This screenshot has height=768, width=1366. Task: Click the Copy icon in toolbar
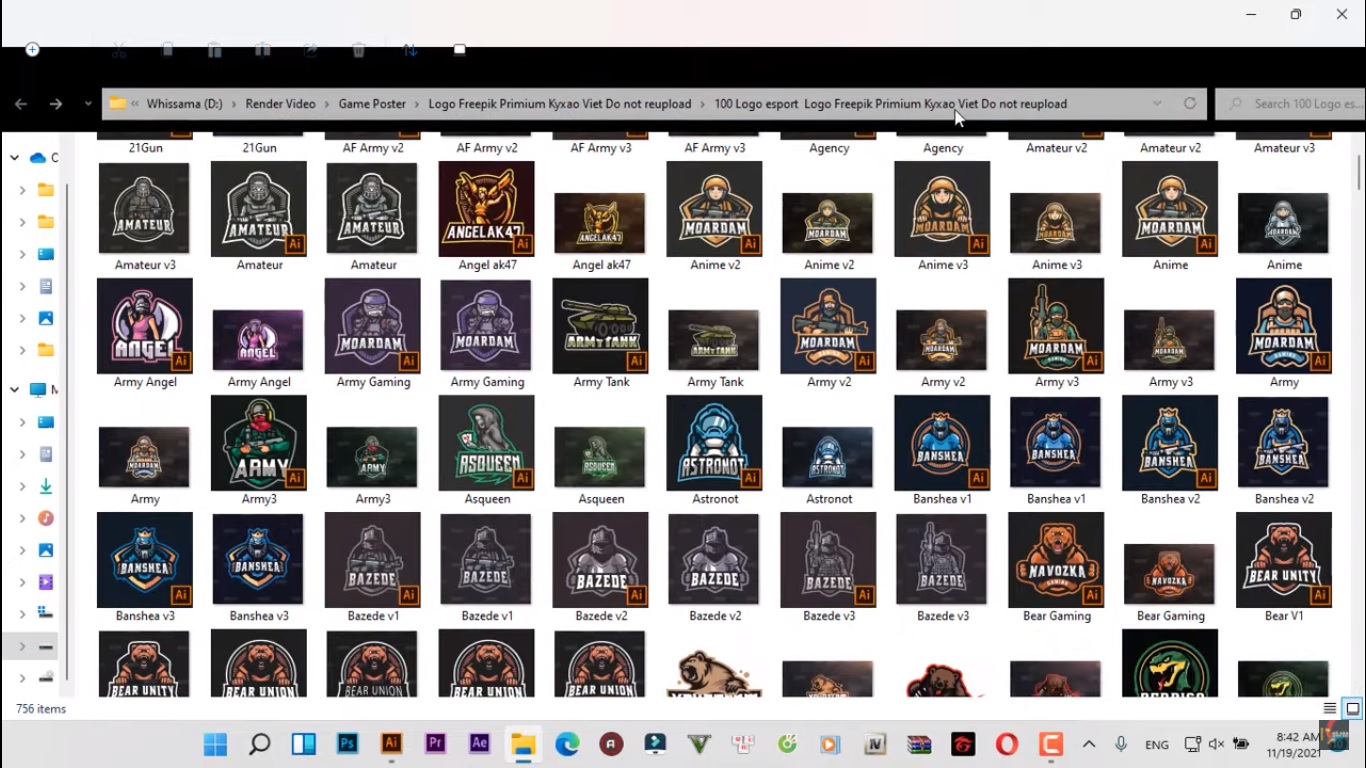point(168,49)
